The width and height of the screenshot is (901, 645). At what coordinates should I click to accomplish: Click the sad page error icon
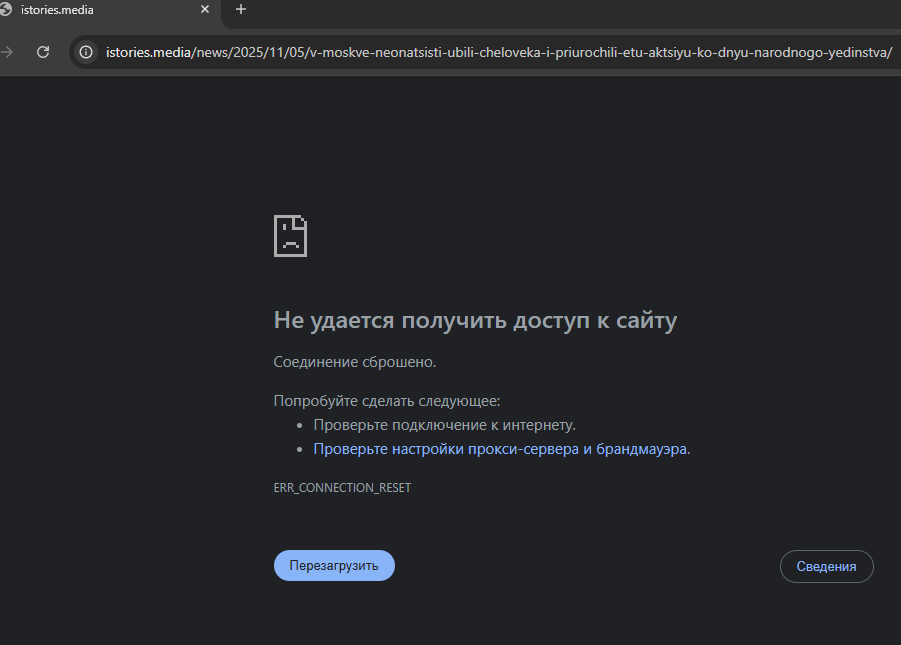pos(290,236)
